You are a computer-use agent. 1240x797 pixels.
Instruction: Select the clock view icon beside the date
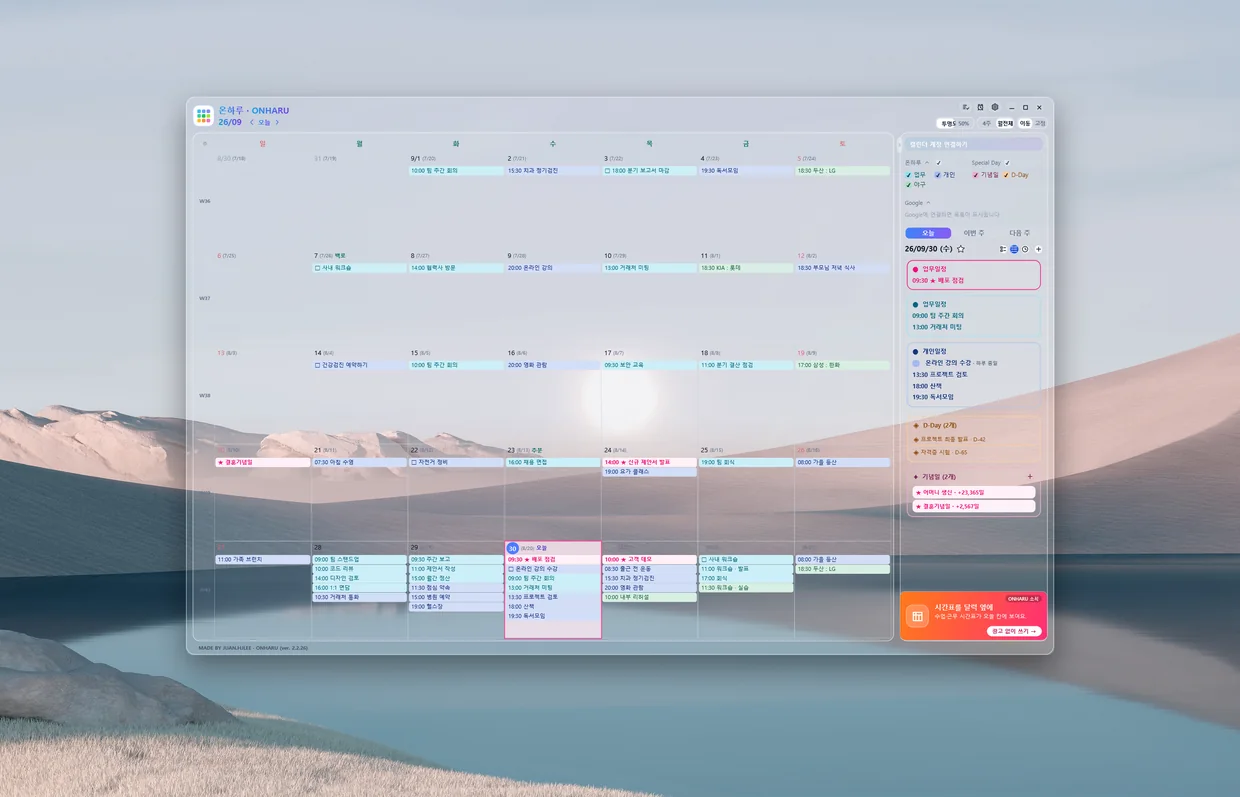coord(1025,249)
